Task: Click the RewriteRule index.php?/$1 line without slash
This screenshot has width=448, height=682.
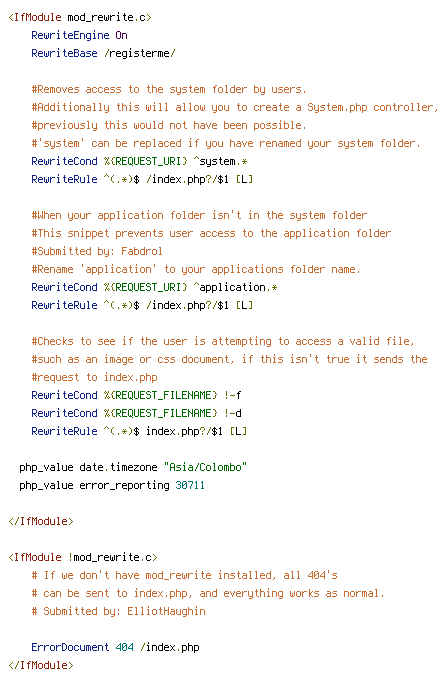Action: (139, 431)
